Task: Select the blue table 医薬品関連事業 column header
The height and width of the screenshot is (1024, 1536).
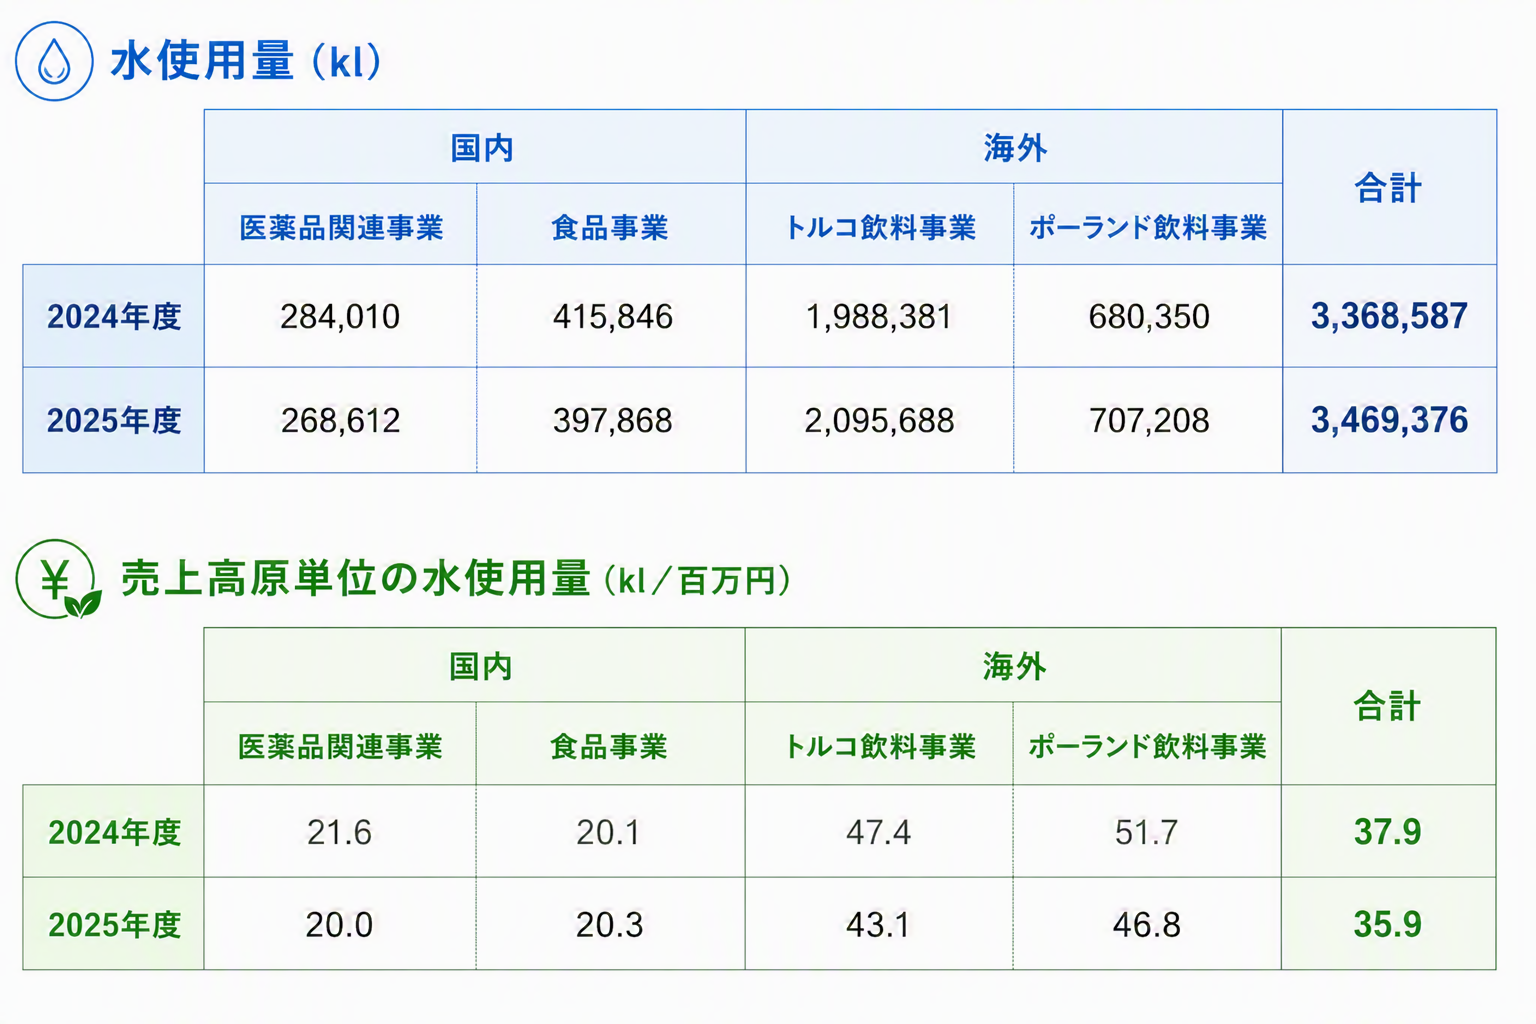Action: pyautogui.click(x=340, y=225)
